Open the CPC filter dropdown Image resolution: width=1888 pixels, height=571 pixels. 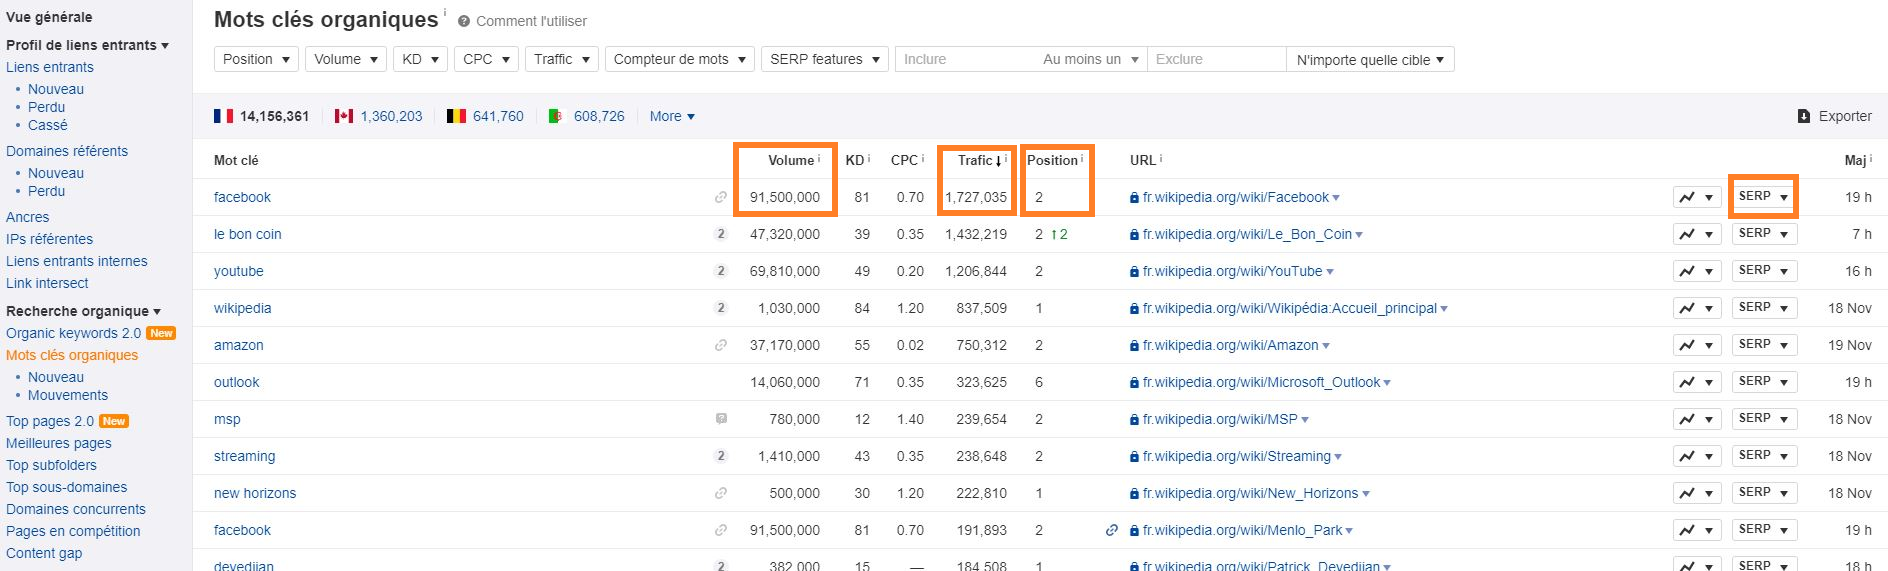click(x=486, y=59)
